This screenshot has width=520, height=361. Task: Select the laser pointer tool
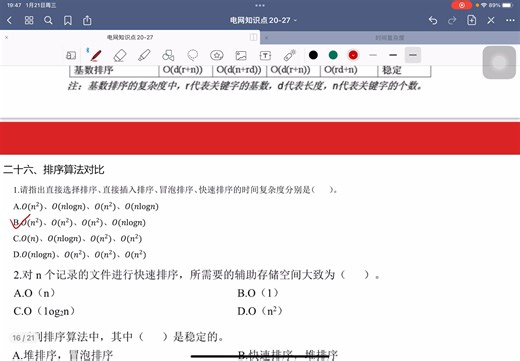[289, 55]
